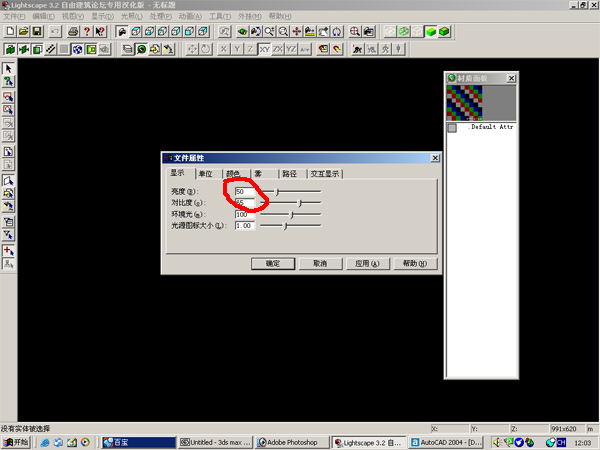
Task: Click the zoom-in magnifier icon
Action: pos(269,31)
